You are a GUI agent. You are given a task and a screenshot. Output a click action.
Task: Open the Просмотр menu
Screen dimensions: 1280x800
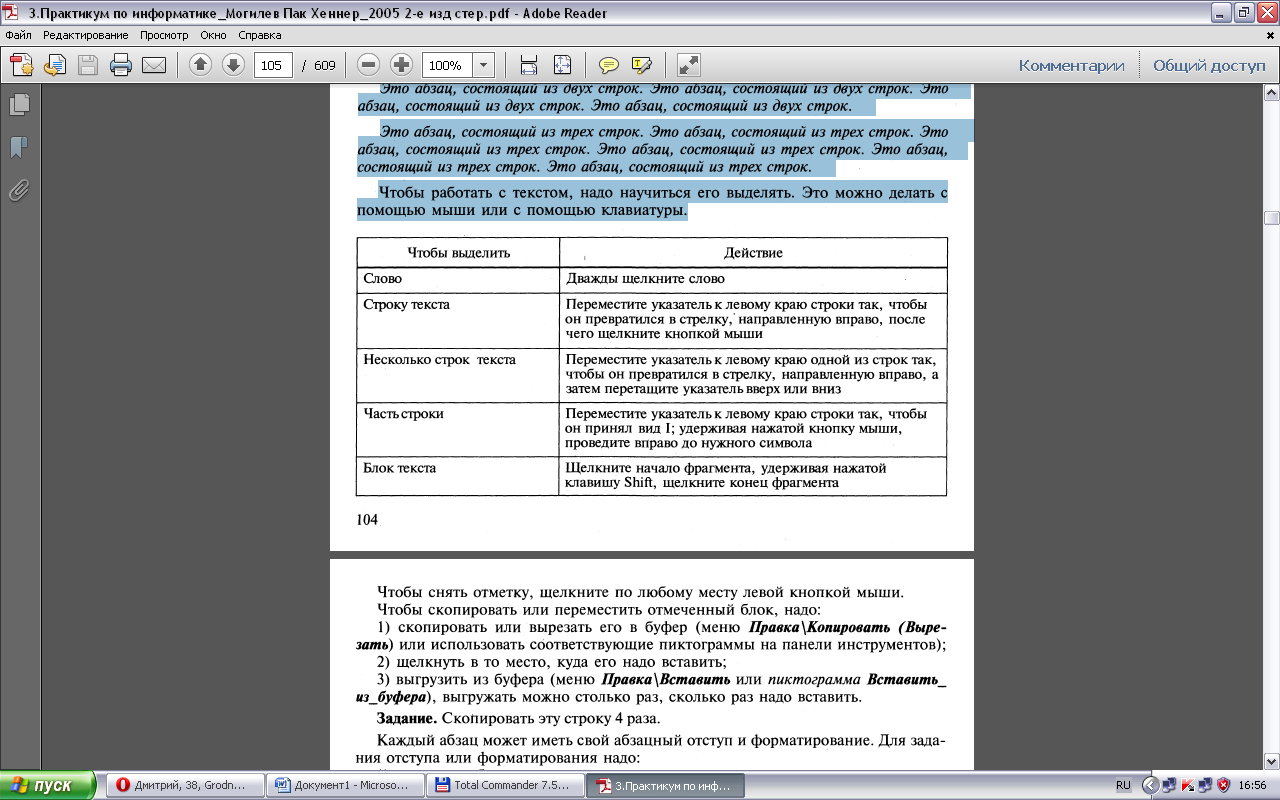point(164,35)
